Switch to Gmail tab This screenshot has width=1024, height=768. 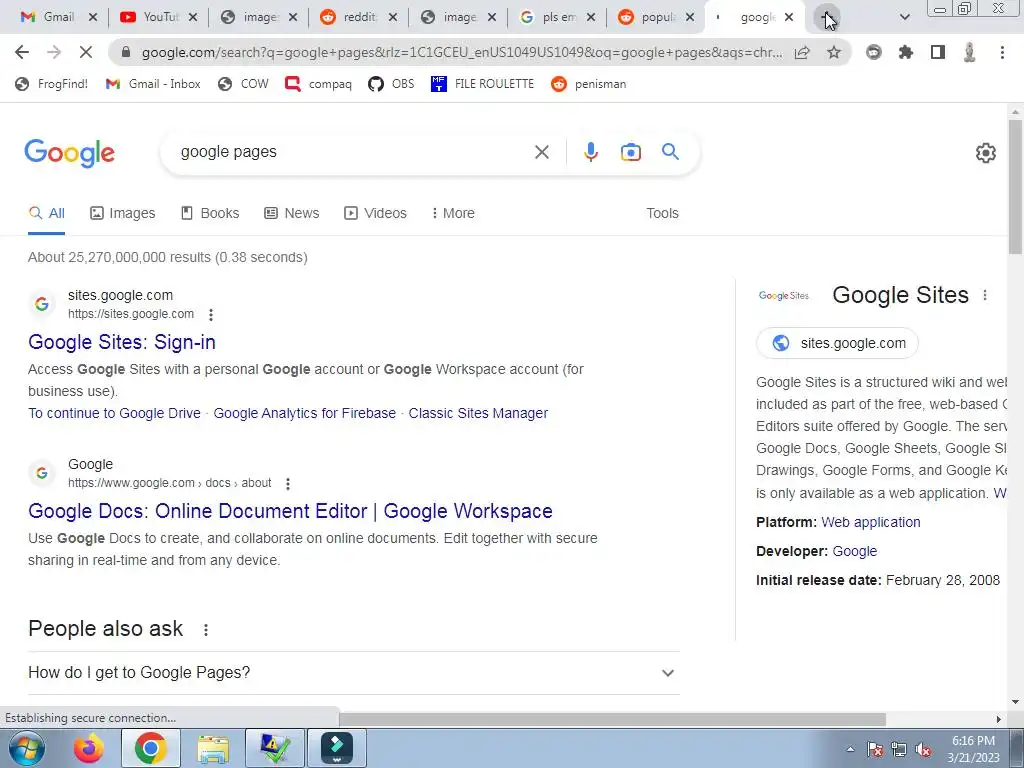(x=57, y=18)
